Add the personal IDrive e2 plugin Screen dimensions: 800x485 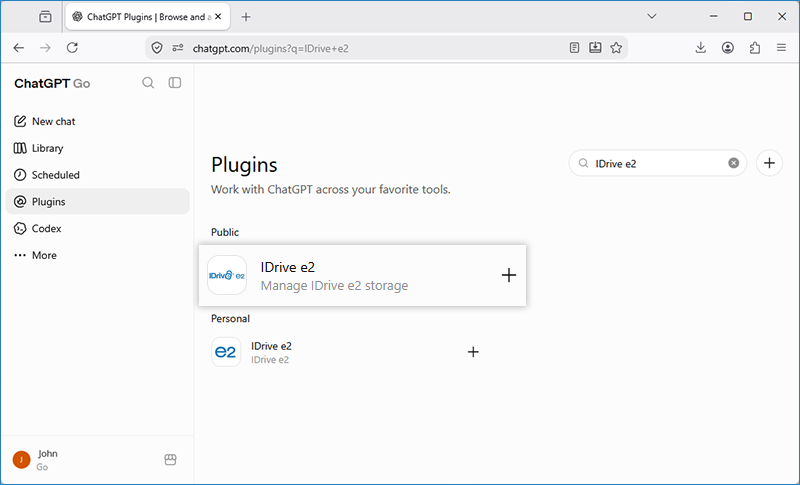pos(473,352)
